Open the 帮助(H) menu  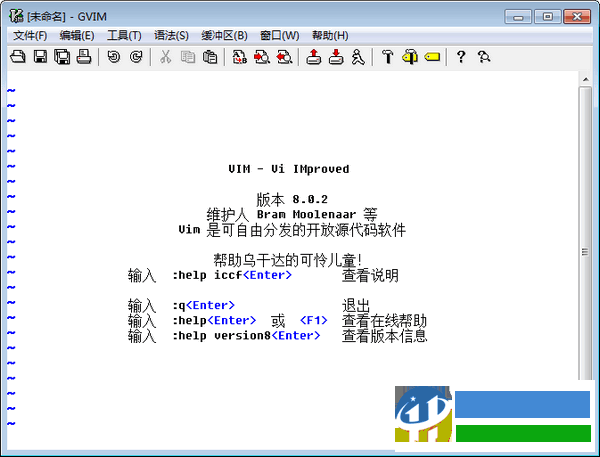click(x=330, y=36)
